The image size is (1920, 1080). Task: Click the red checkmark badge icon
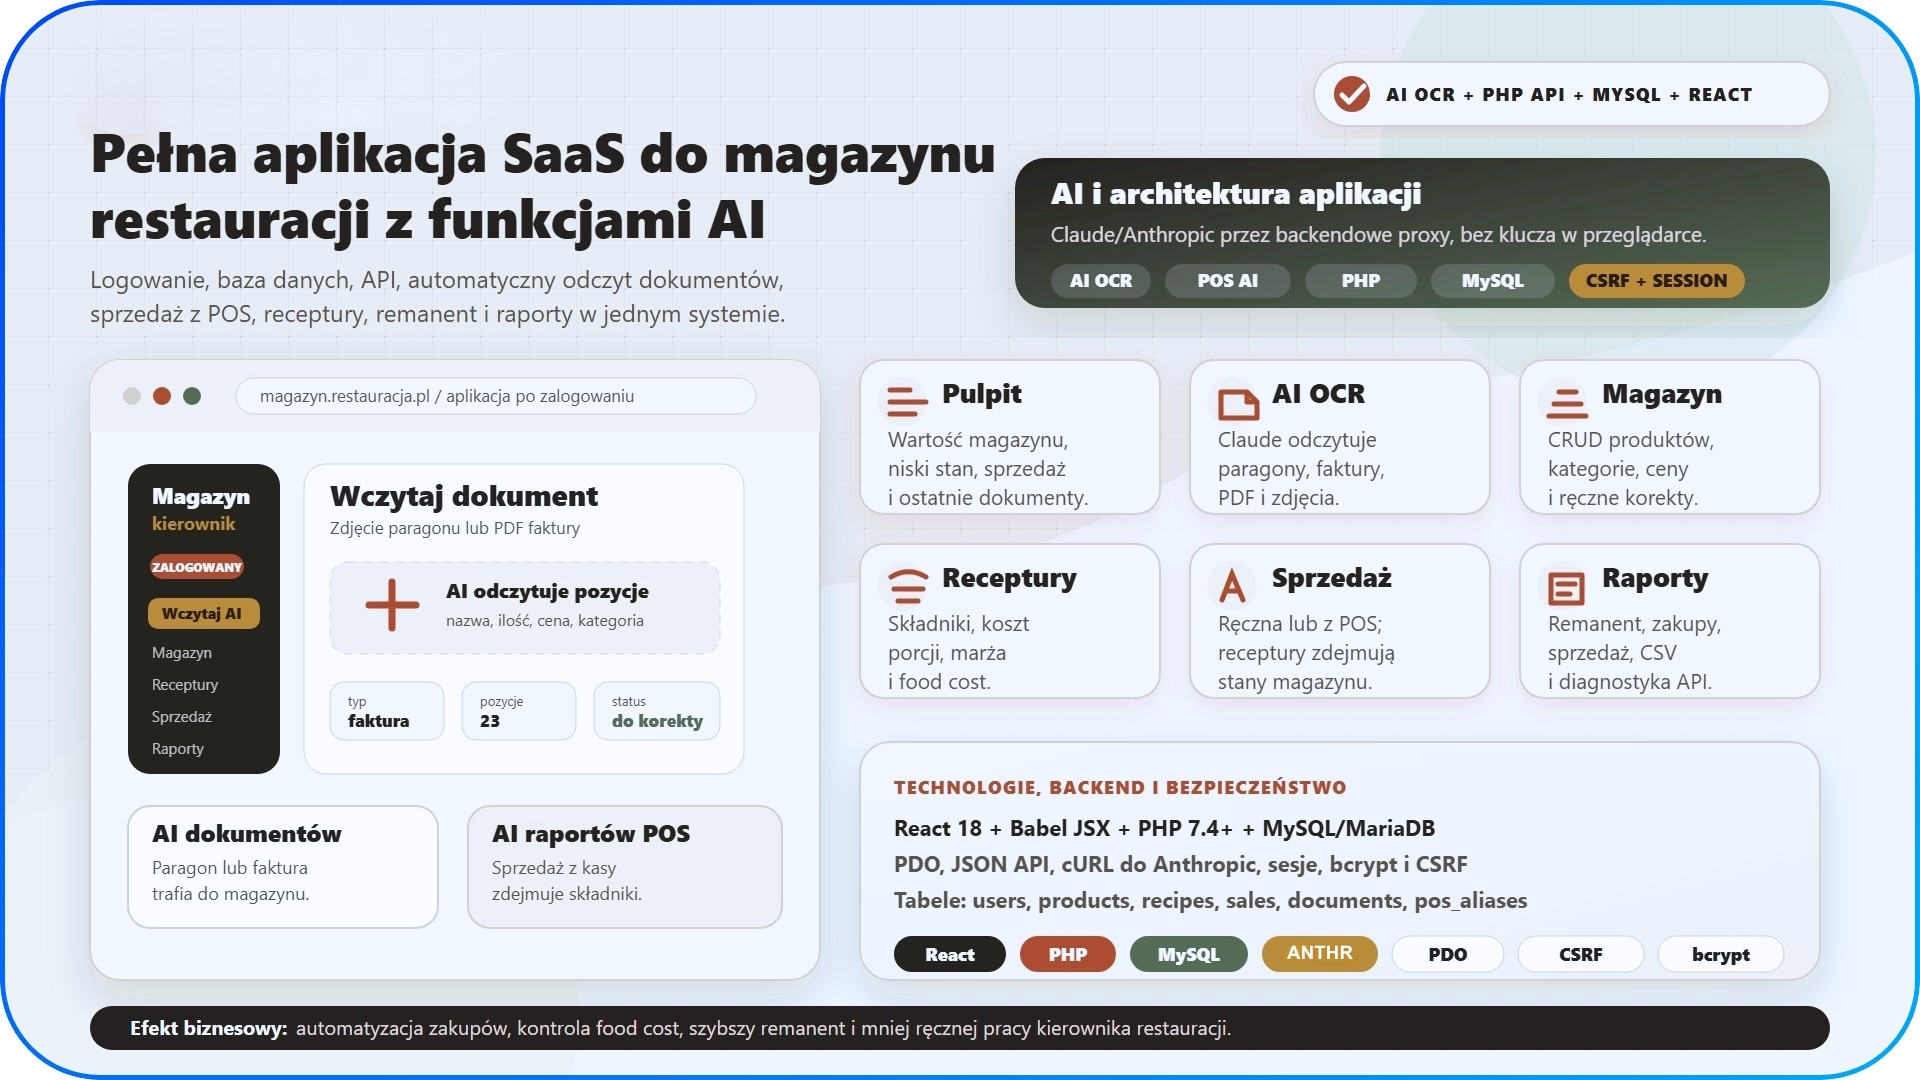(1352, 94)
